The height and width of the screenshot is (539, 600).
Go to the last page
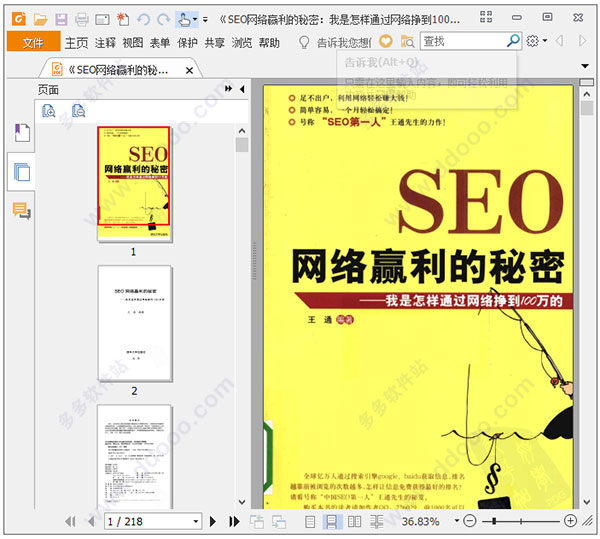(234, 521)
